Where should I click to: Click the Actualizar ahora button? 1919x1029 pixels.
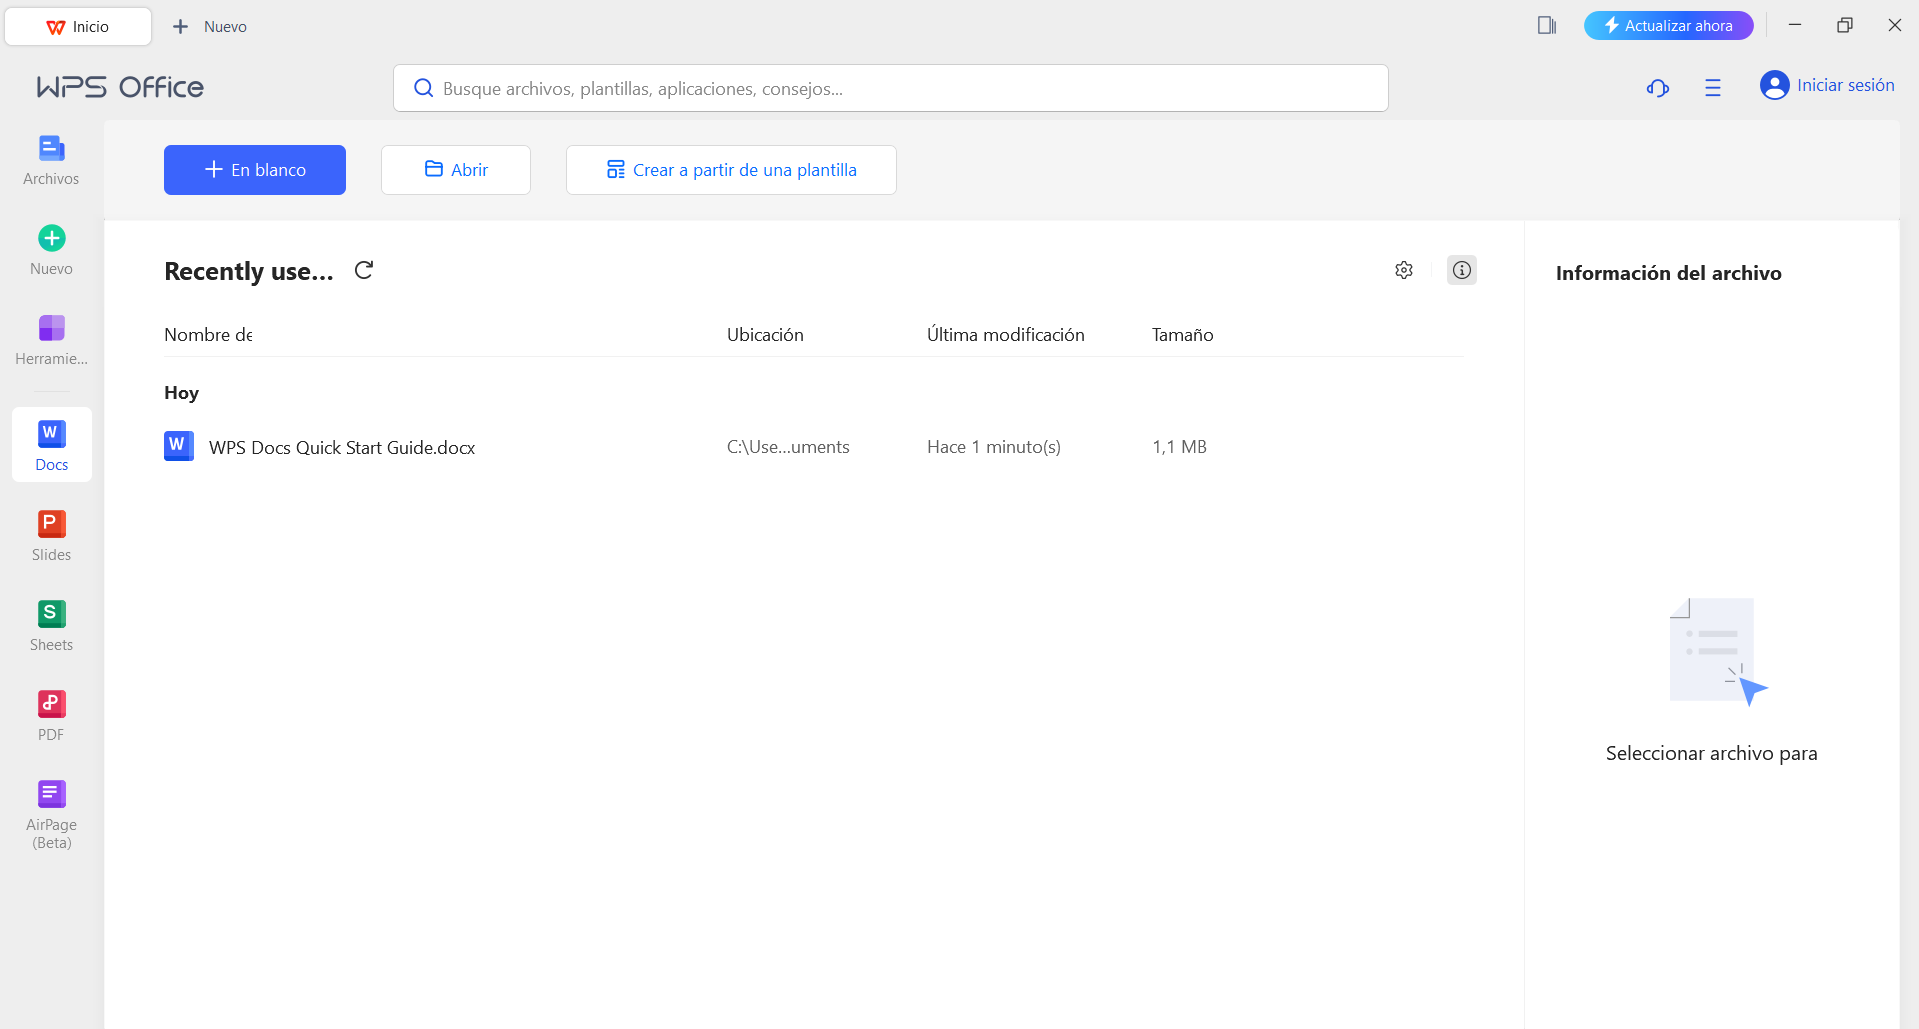pos(1668,26)
